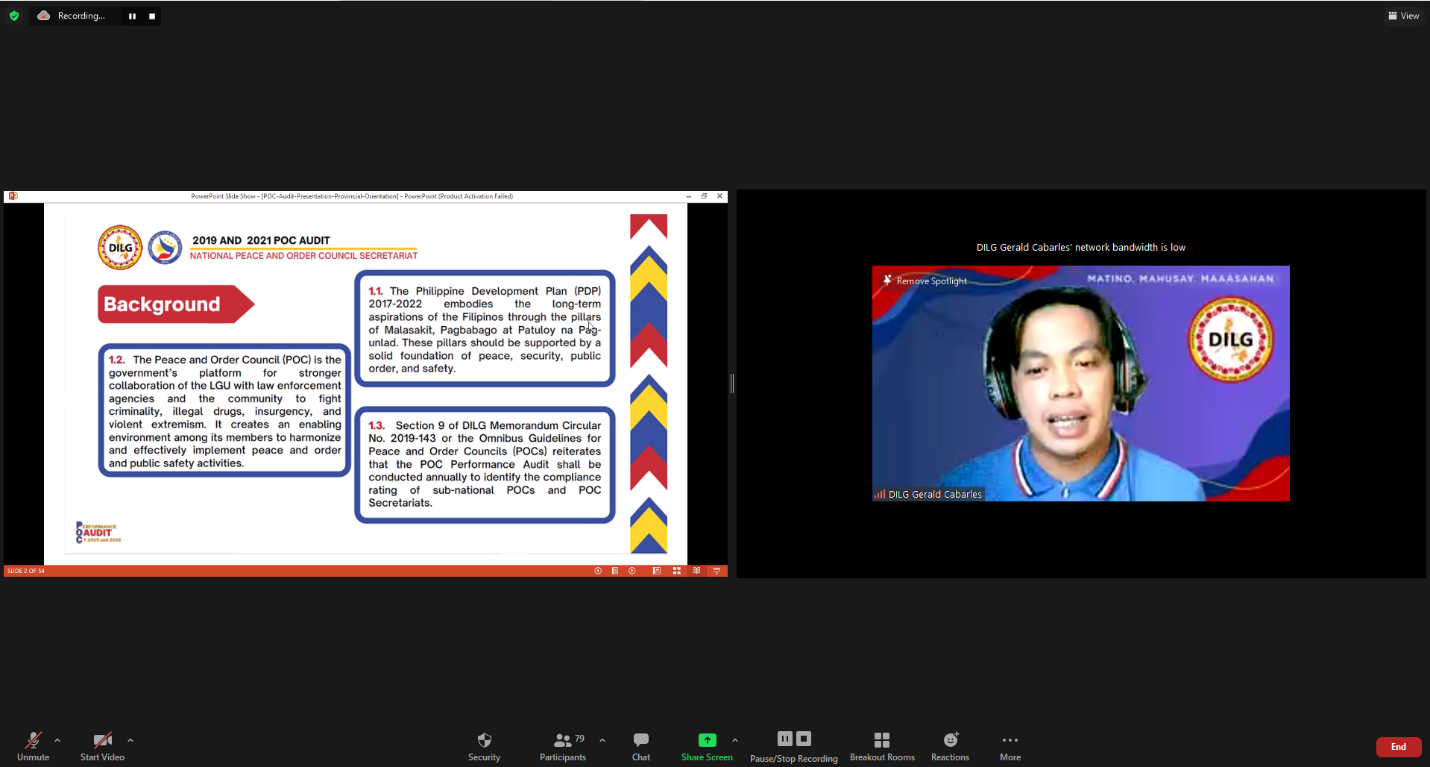
Task: Open the More options menu
Action: (x=1010, y=746)
